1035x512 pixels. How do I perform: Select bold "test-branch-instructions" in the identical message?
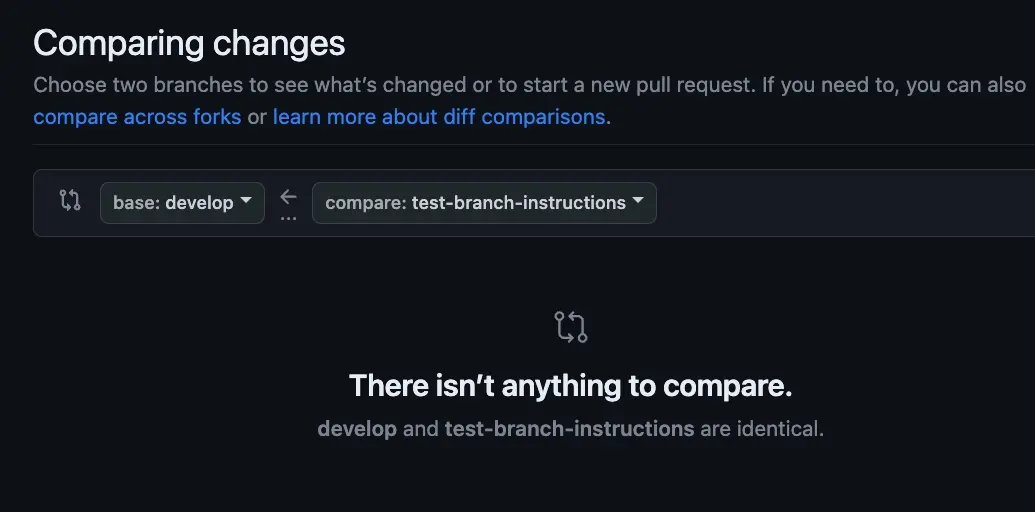coord(569,429)
